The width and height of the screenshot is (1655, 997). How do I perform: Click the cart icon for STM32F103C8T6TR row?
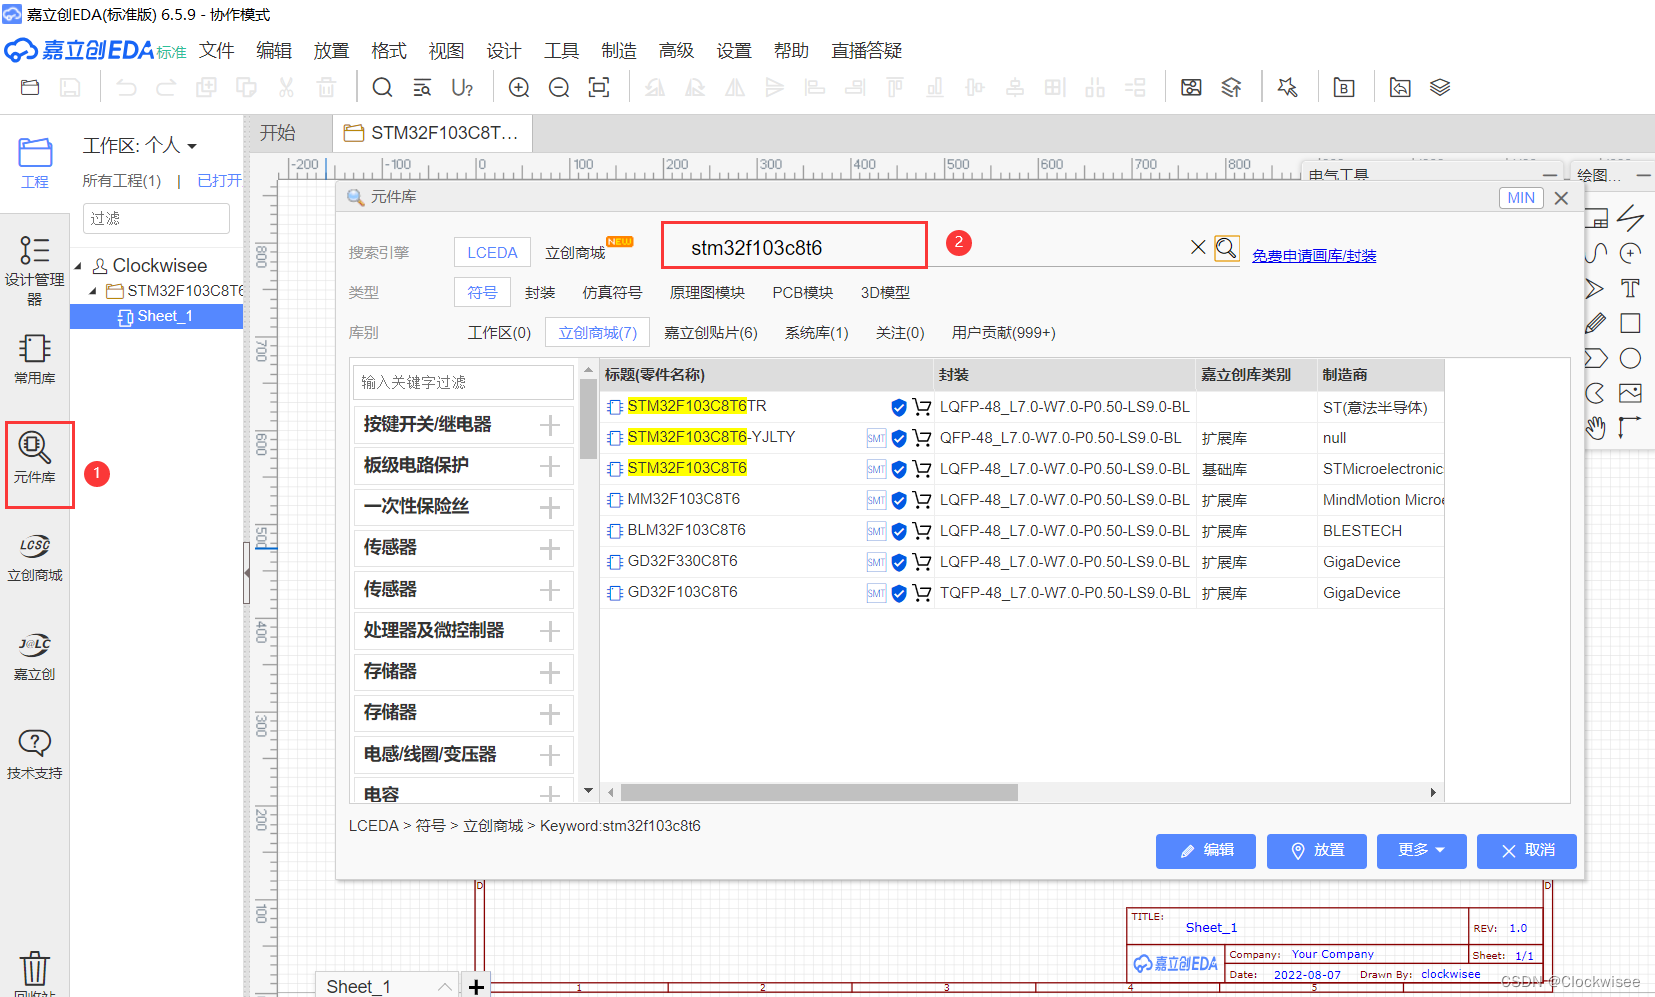pos(921,407)
